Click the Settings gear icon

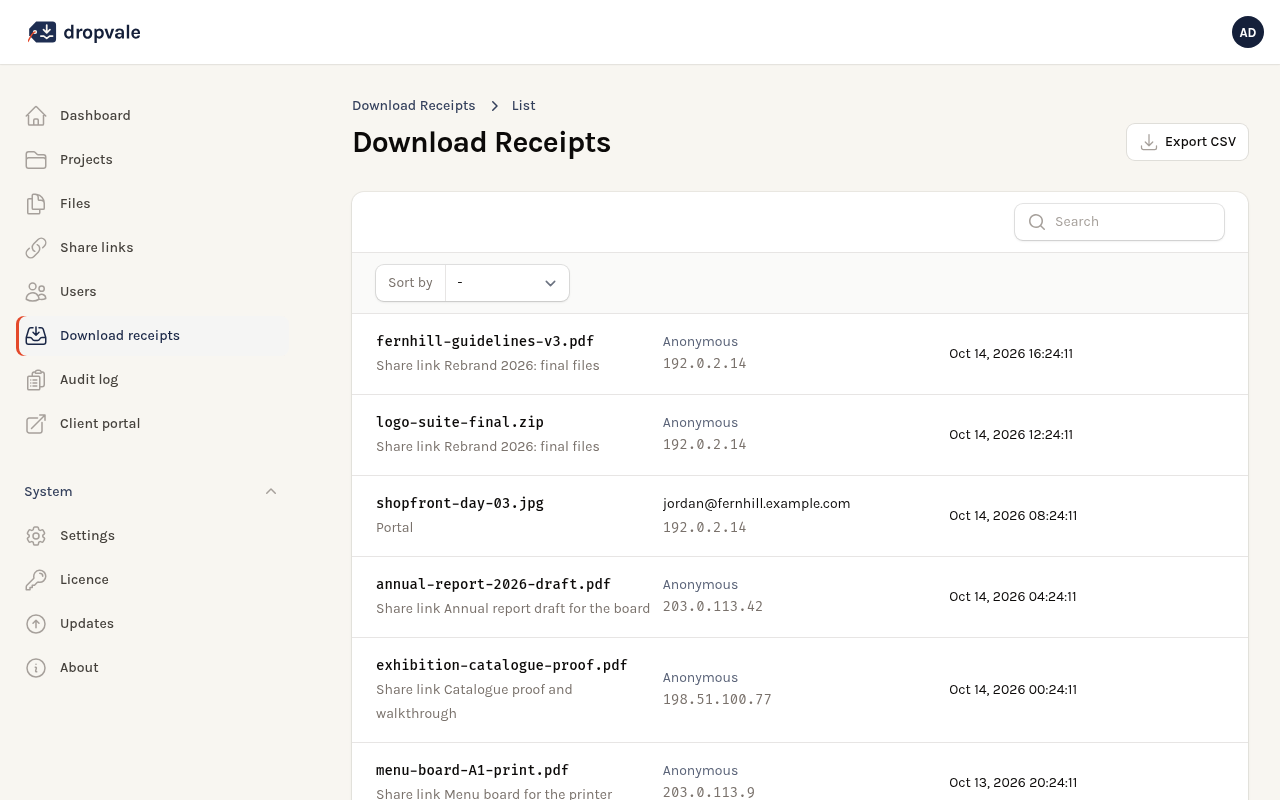click(x=36, y=536)
